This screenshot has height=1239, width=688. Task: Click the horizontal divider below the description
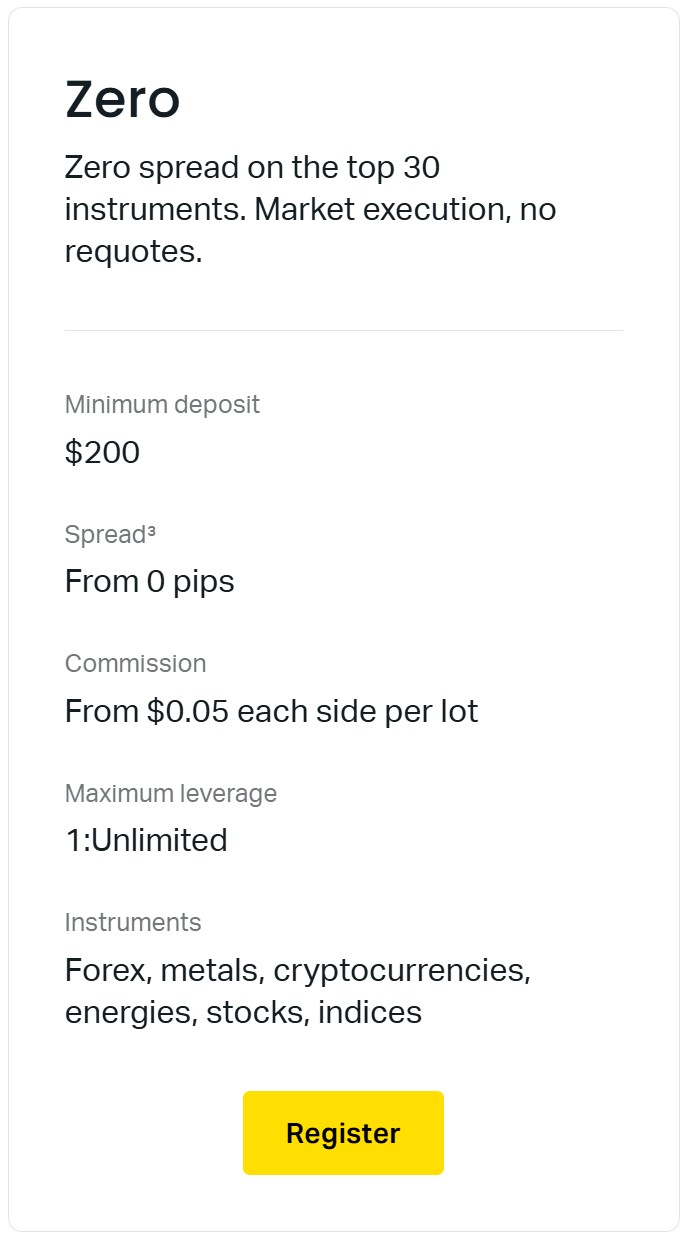point(343,330)
